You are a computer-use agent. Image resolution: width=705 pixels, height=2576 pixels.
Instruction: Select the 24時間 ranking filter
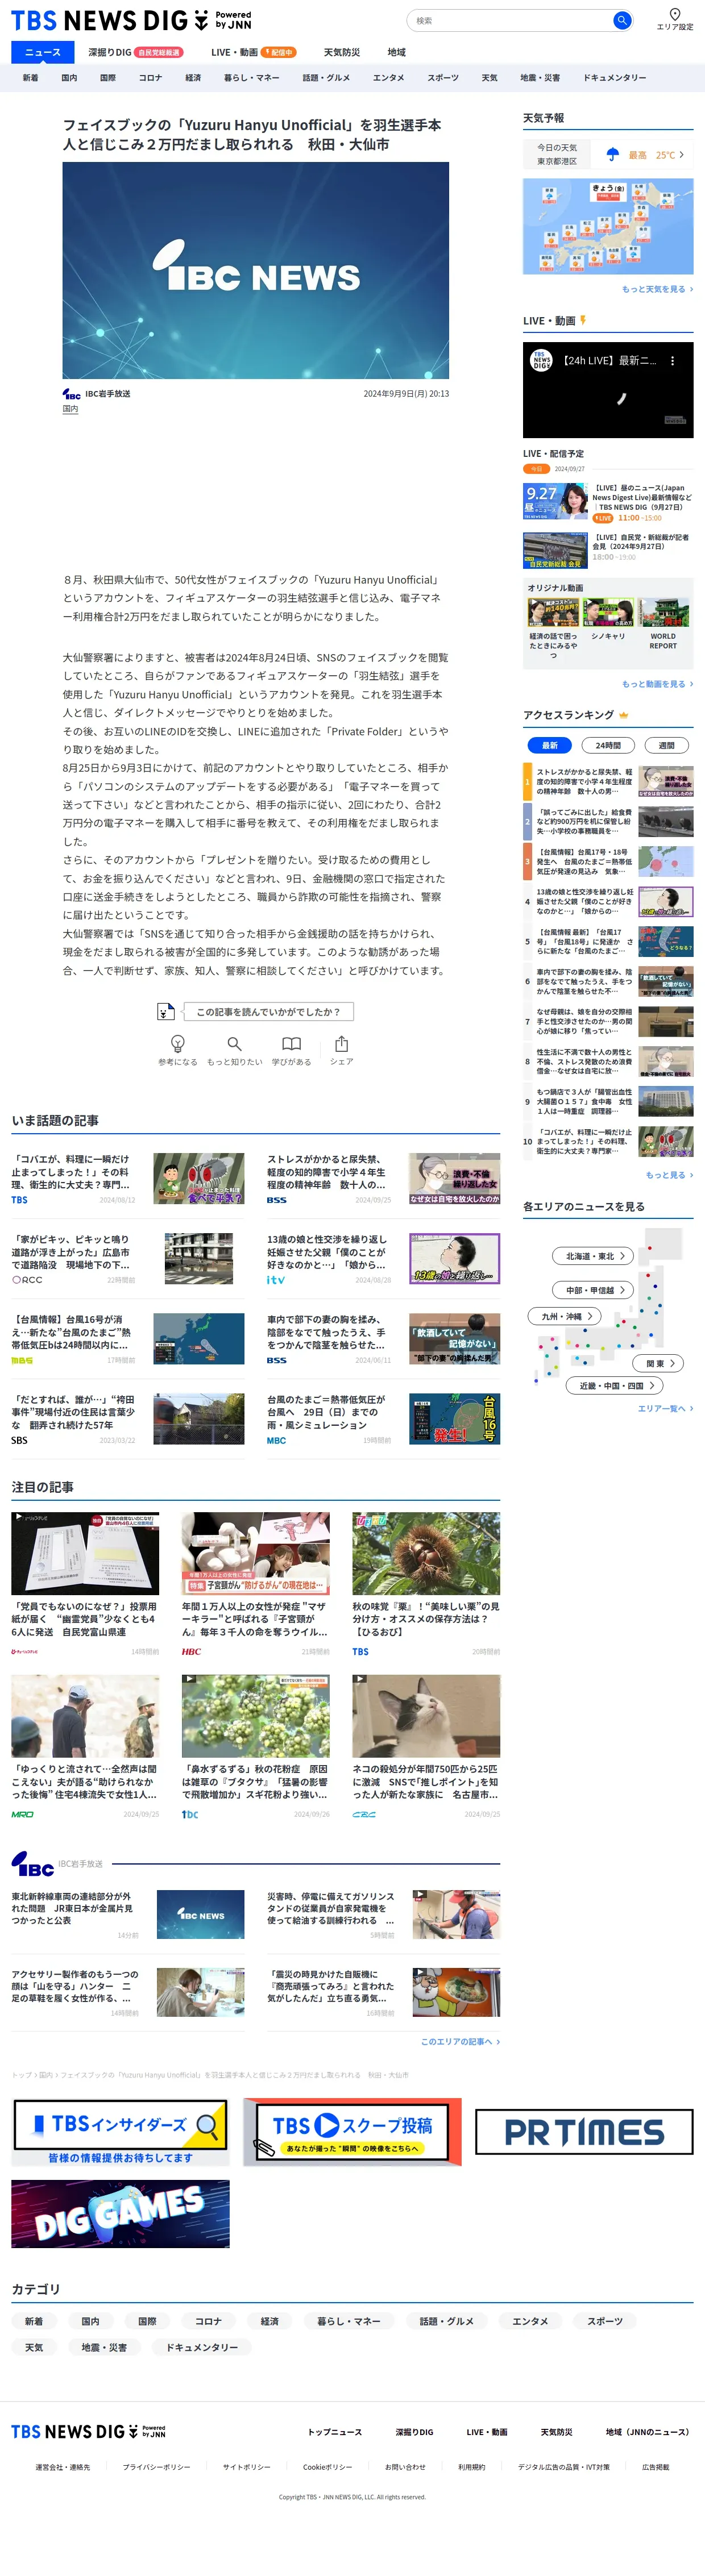[x=608, y=745]
